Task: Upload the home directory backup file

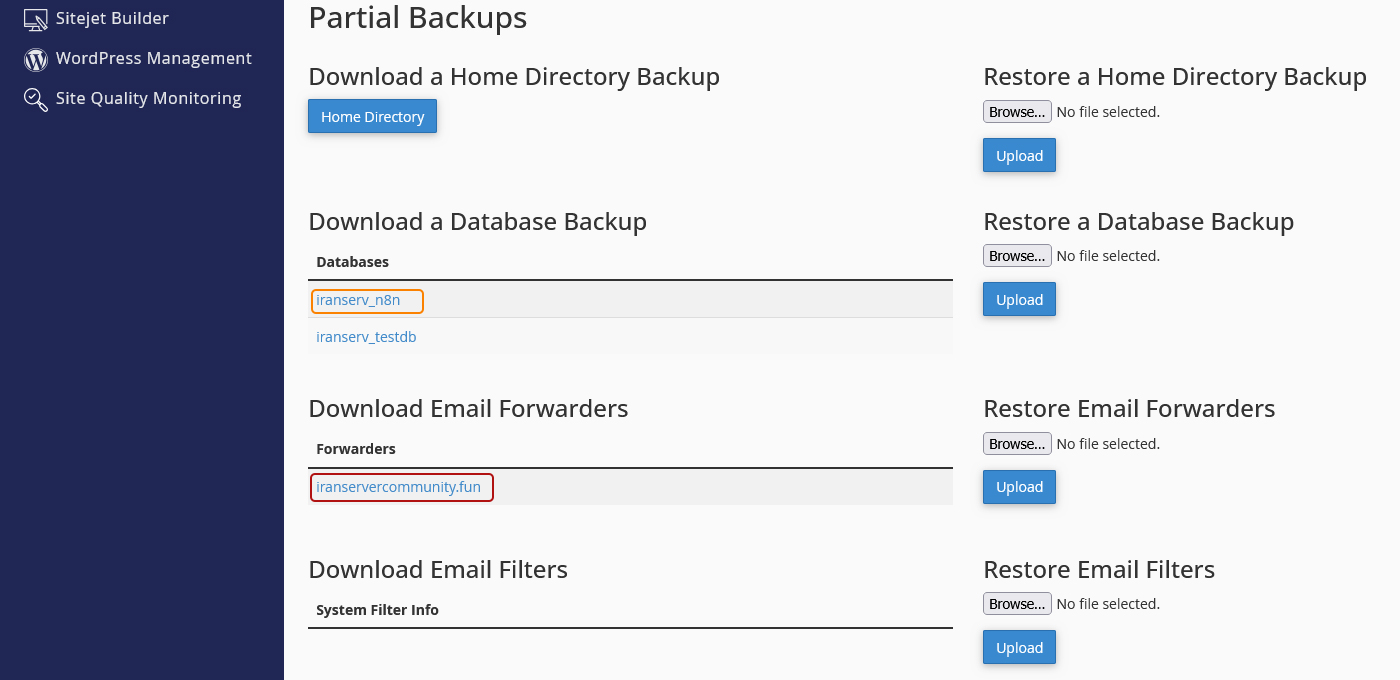Action: pyautogui.click(x=1019, y=155)
